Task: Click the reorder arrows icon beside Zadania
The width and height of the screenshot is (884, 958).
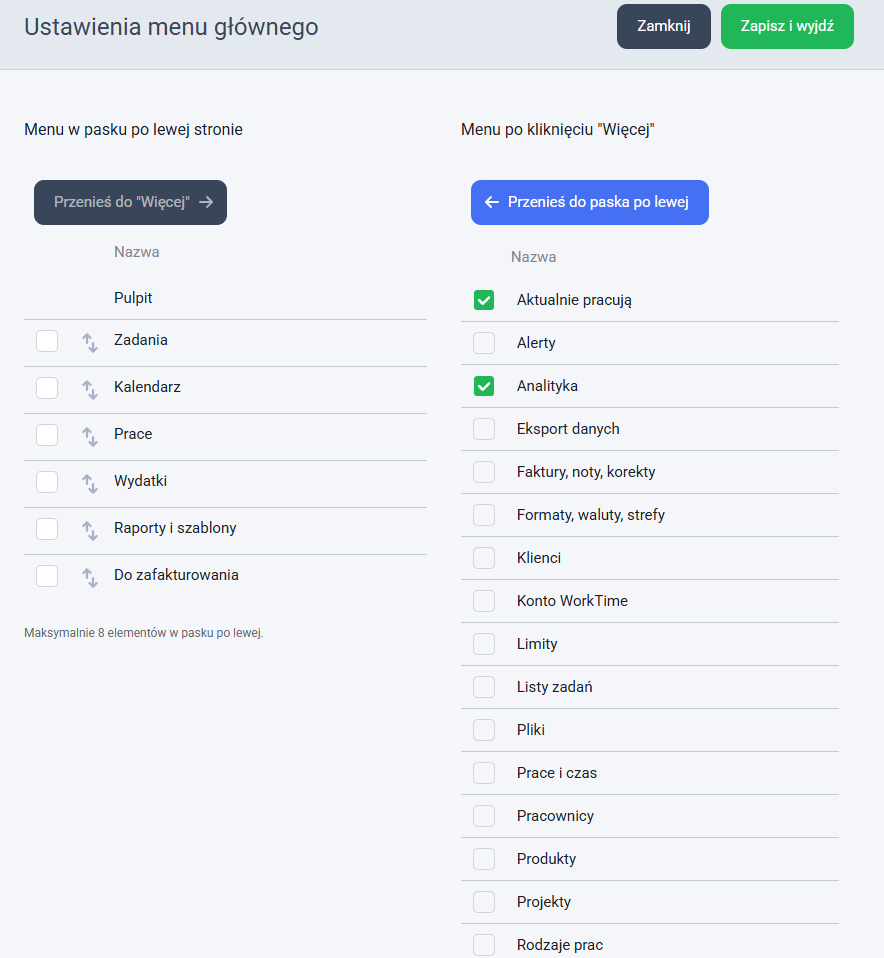Action: point(90,343)
